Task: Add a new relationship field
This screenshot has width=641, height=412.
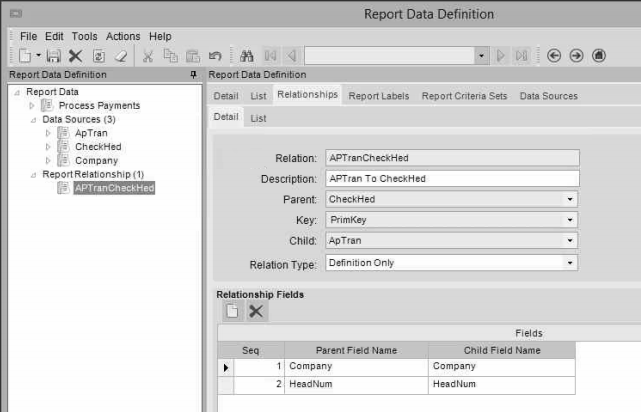Action: coord(233,311)
